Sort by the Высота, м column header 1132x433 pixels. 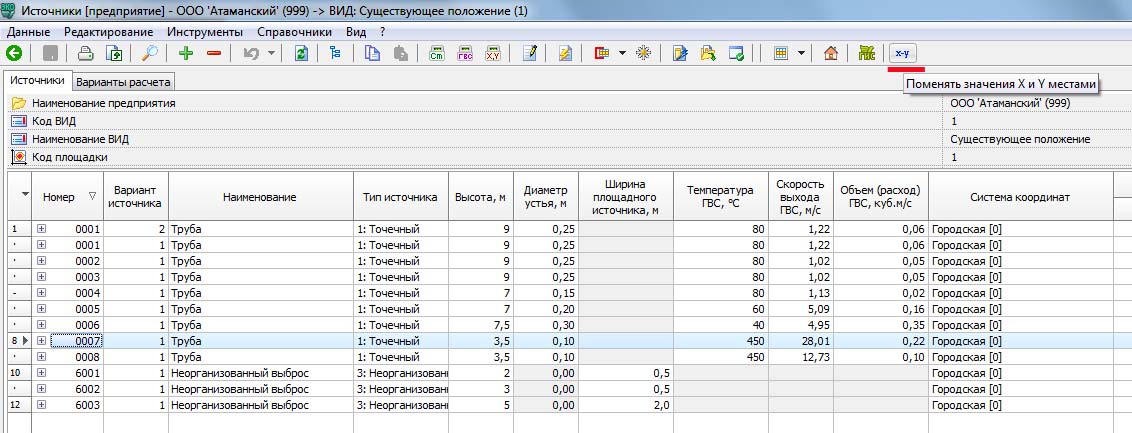(480, 197)
